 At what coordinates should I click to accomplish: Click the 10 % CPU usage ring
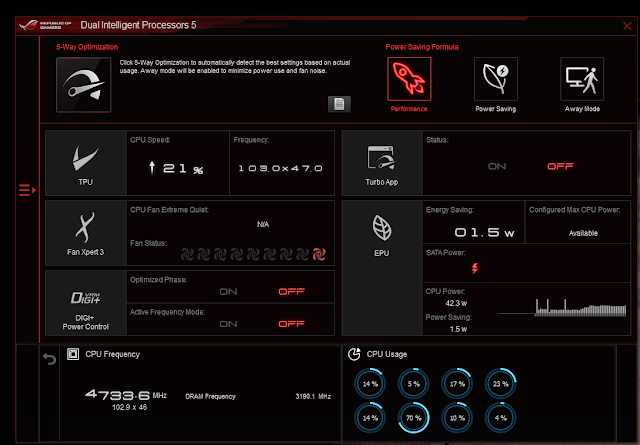pyautogui.click(x=457, y=418)
